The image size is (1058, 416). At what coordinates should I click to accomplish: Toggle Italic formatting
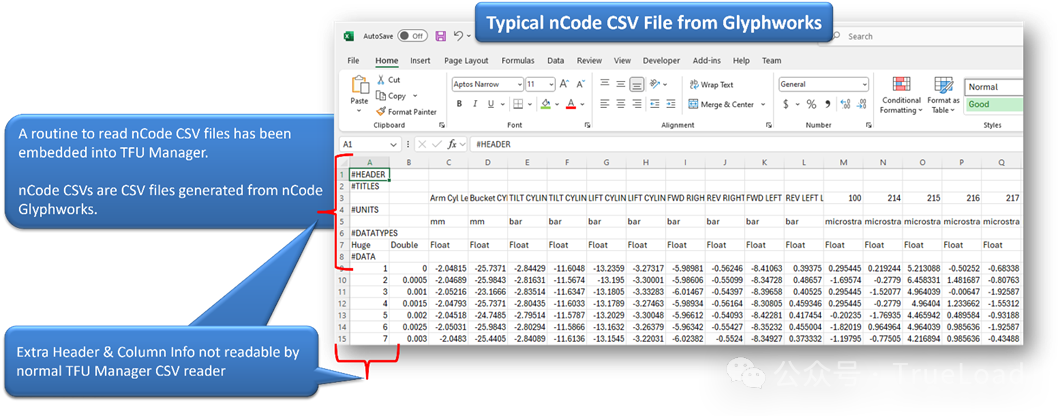(475, 104)
